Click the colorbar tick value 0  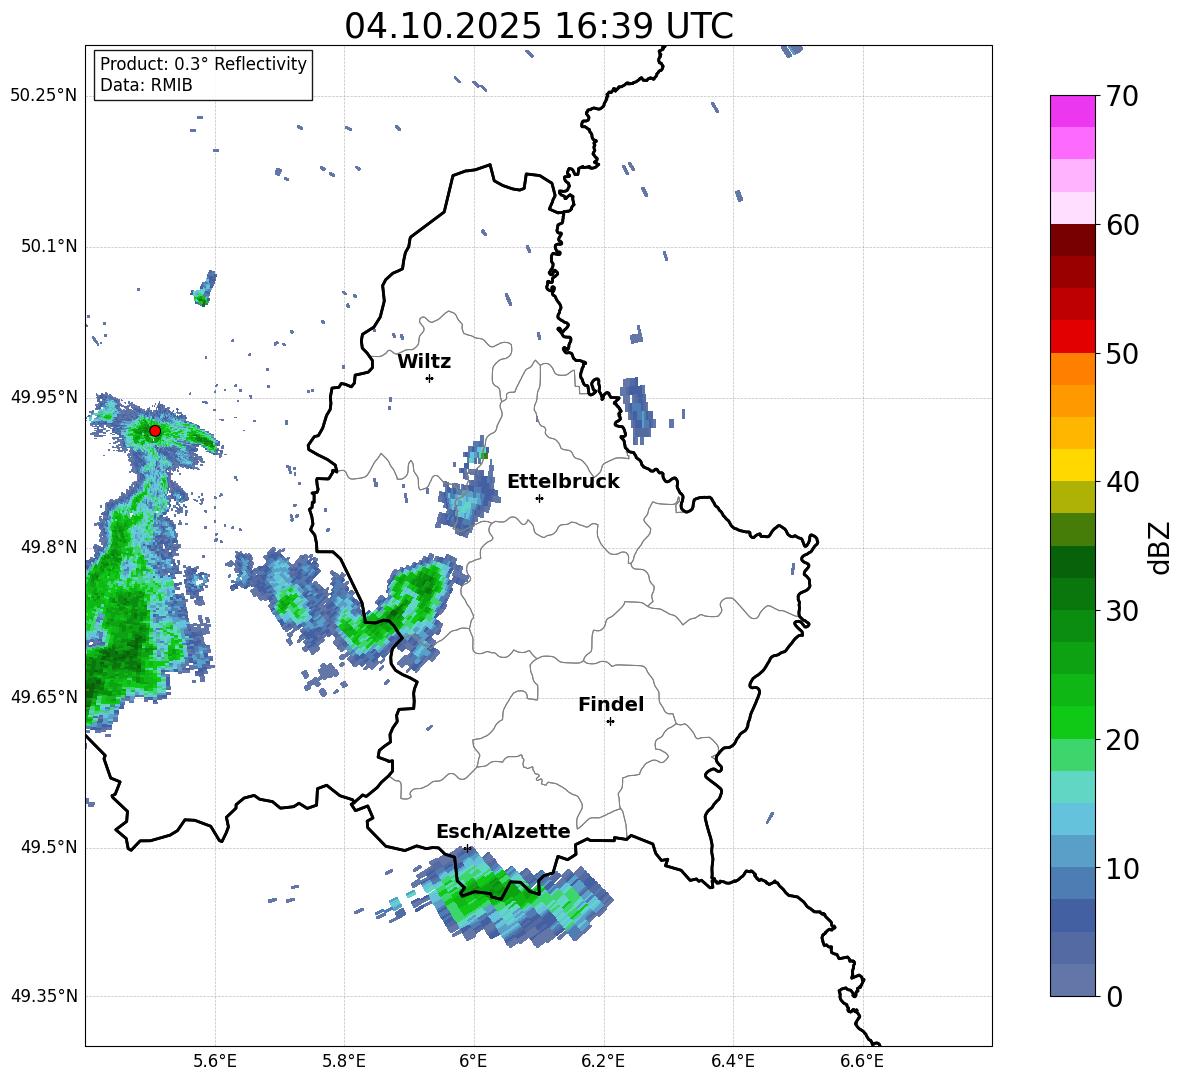pos(1114,997)
